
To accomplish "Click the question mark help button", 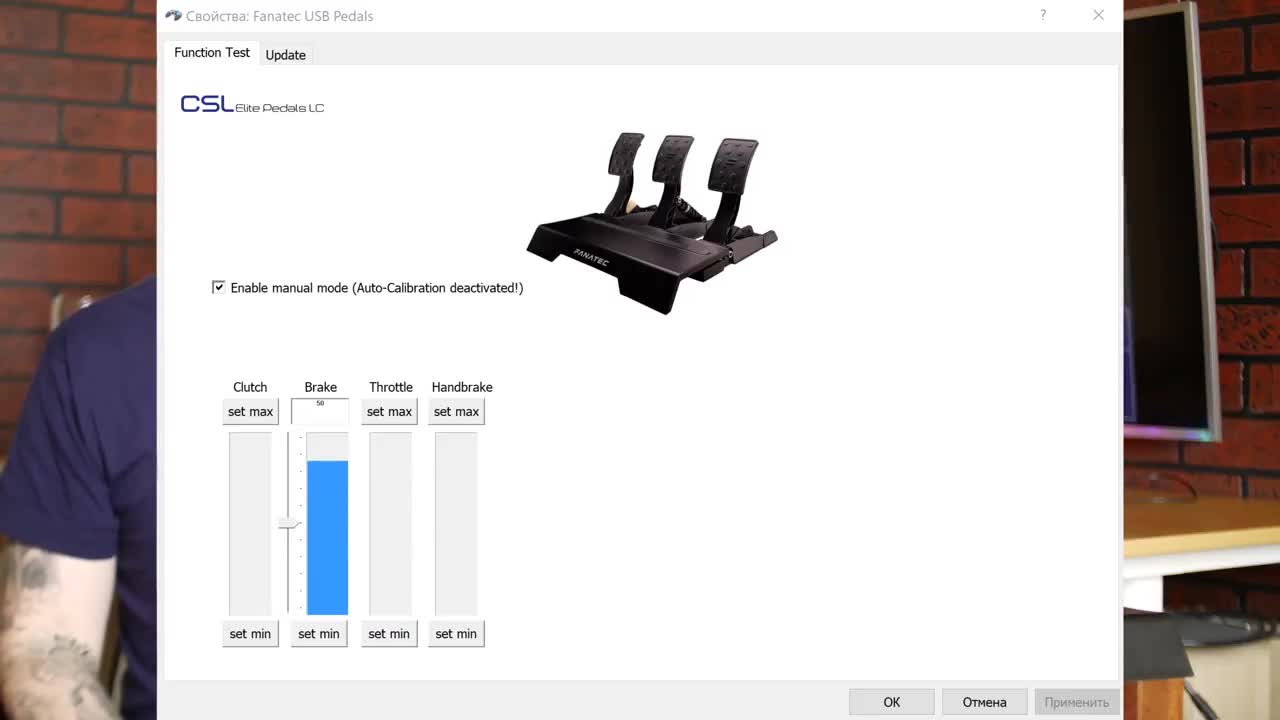I will 1043,15.
